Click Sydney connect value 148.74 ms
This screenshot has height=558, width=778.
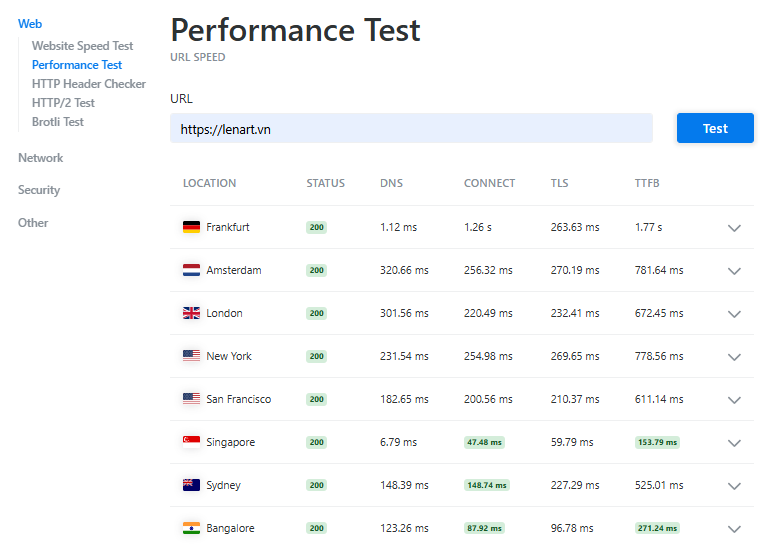(487, 485)
